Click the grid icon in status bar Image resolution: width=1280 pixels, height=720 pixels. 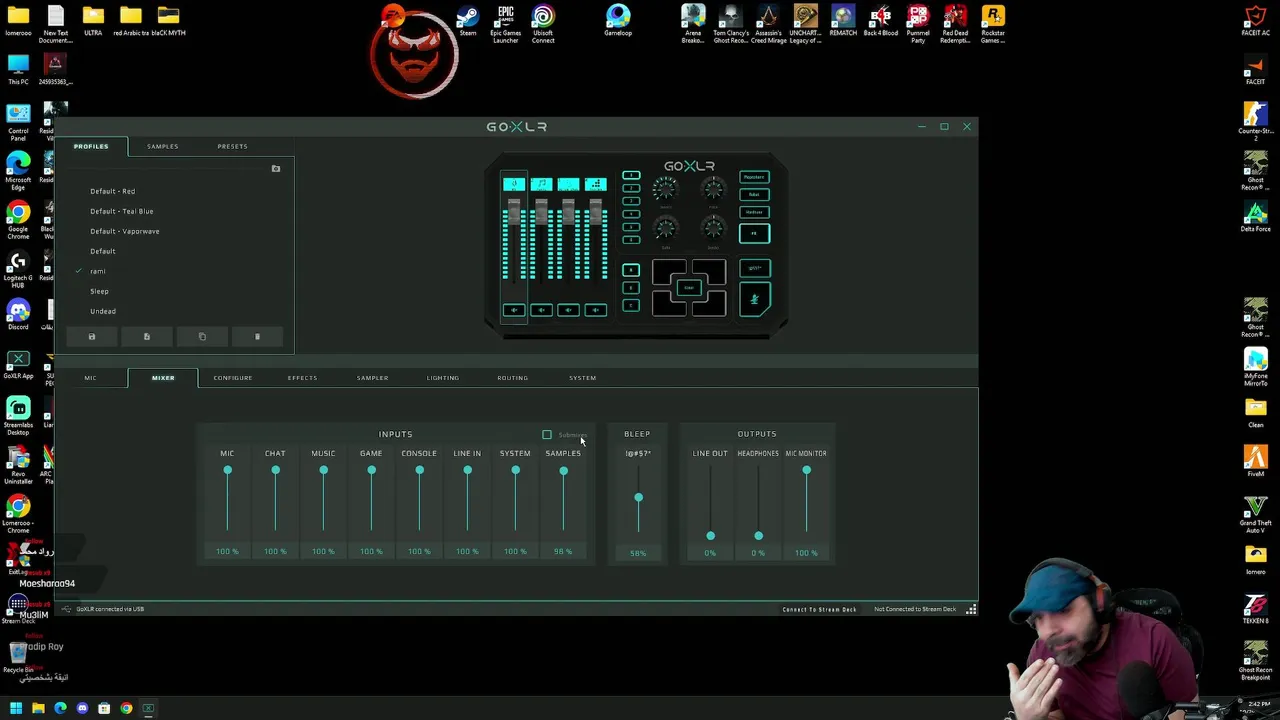(971, 609)
